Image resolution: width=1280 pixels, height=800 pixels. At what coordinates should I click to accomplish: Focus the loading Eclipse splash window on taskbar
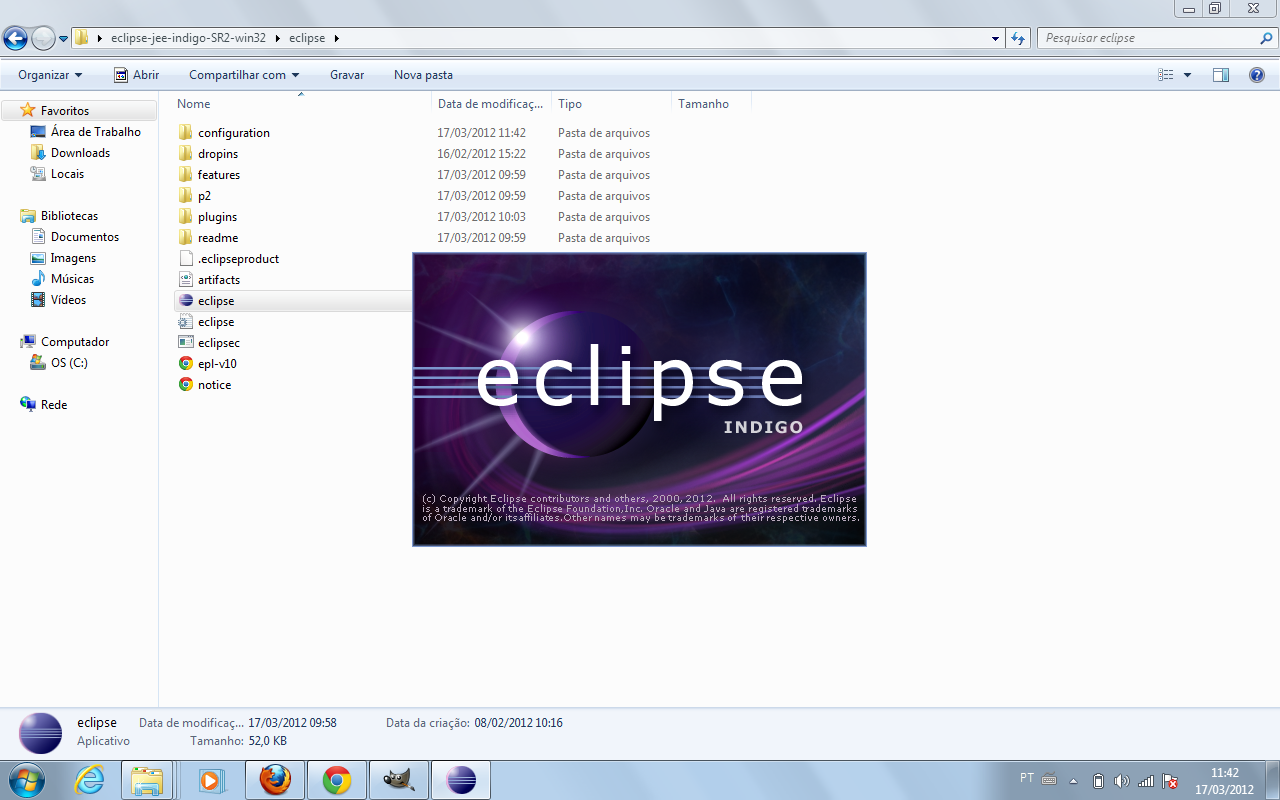tap(461, 779)
